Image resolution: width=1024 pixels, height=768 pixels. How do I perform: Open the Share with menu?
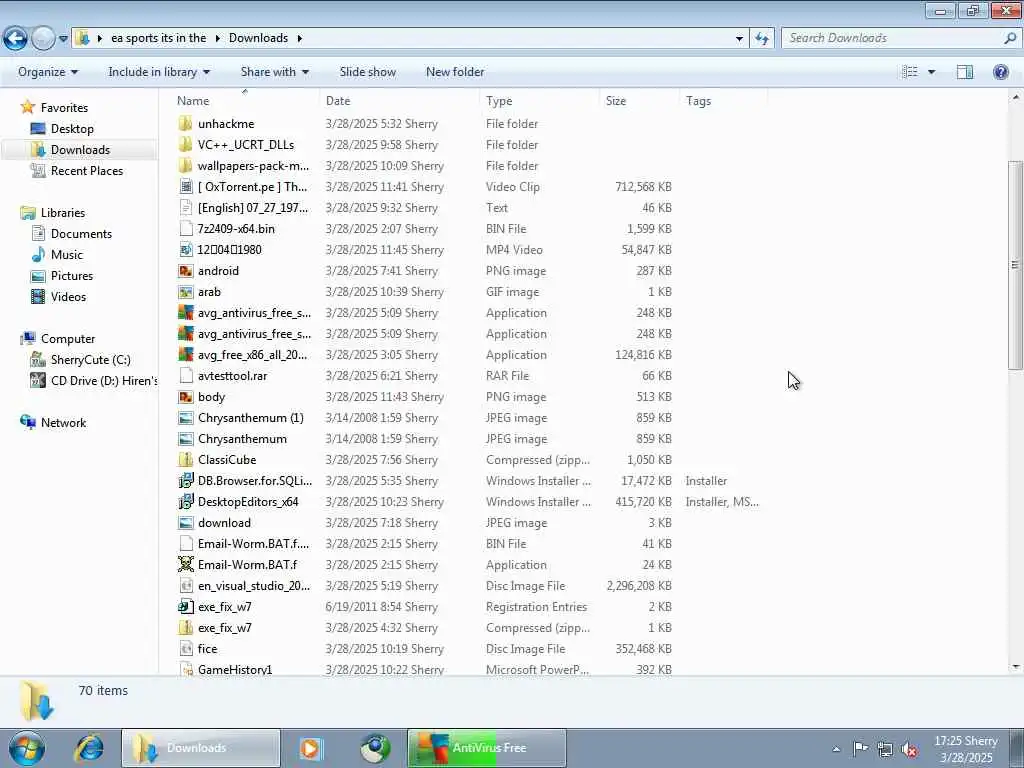(x=274, y=72)
